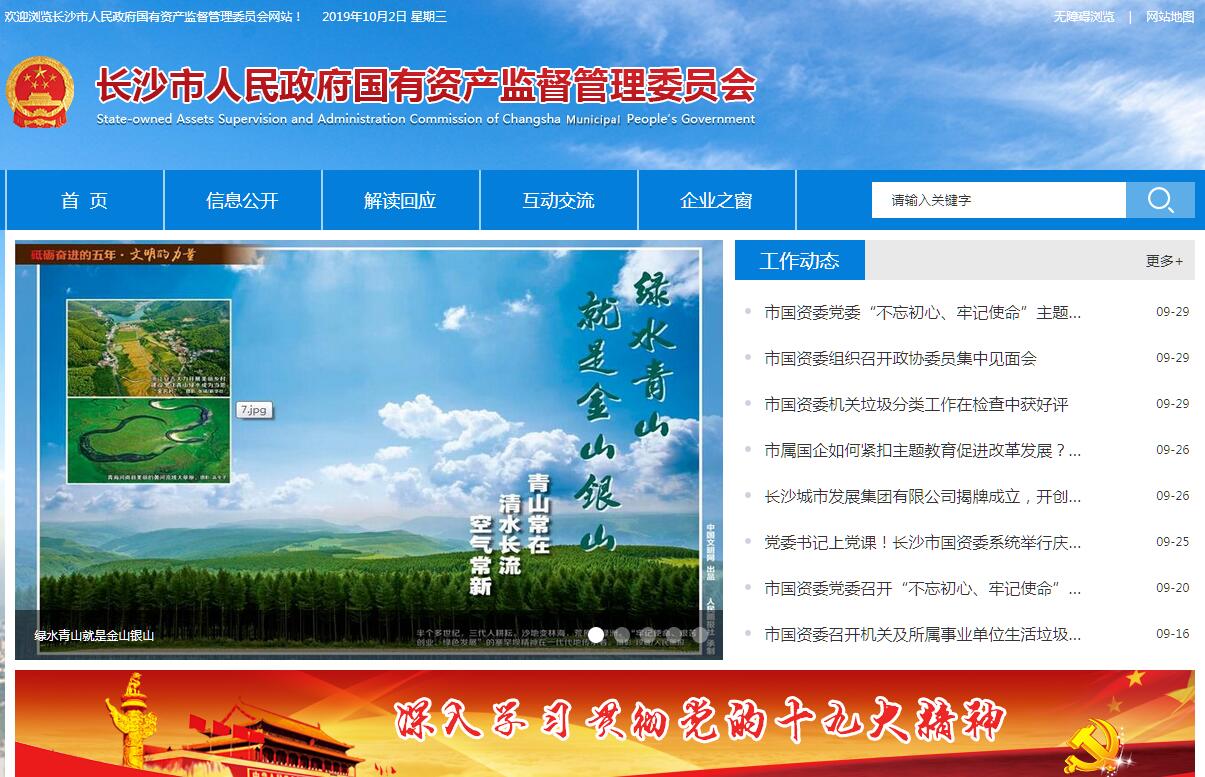The height and width of the screenshot is (777, 1205).
Task: Click the 请输入关键字 search field
Action: click(x=997, y=200)
